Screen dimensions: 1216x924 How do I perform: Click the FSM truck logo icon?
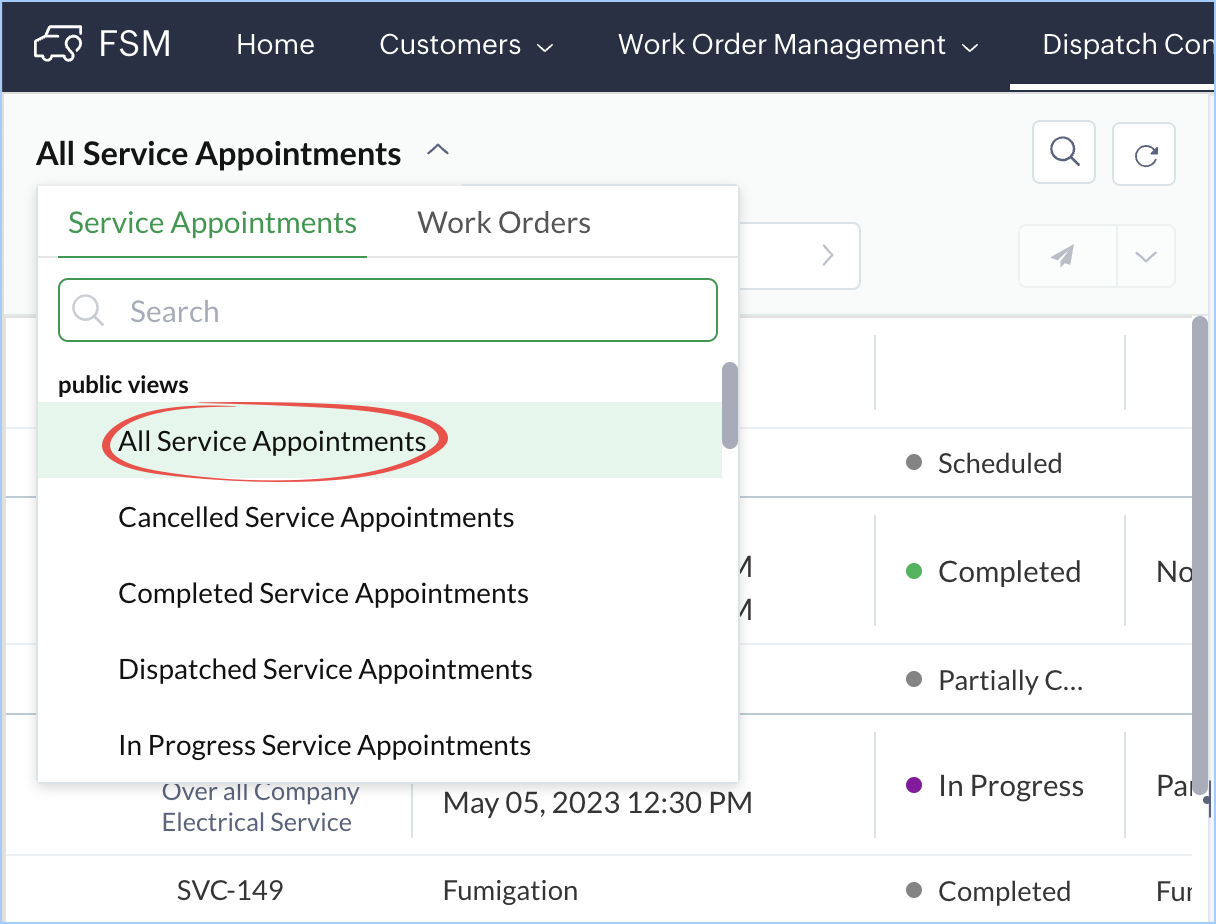[59, 45]
